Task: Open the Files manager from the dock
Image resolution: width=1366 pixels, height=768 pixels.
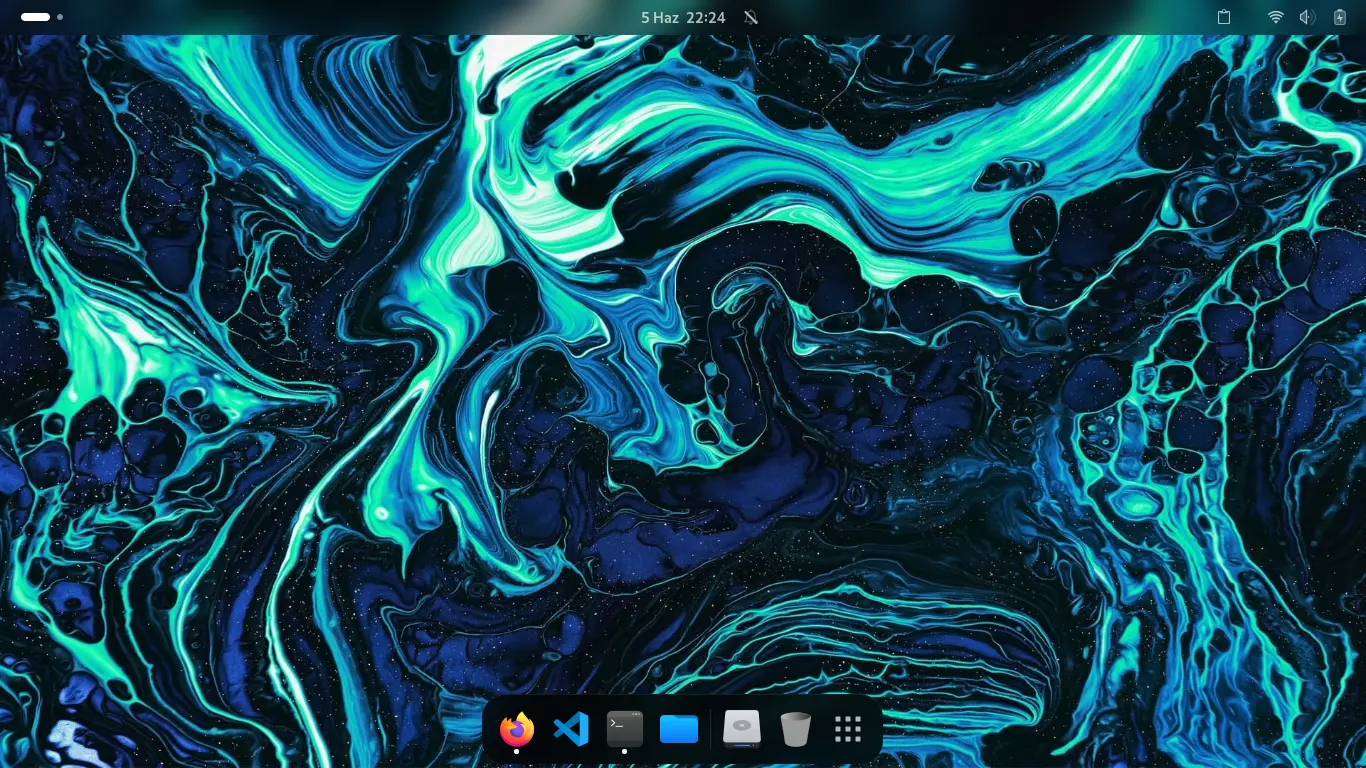Action: pyautogui.click(x=679, y=729)
